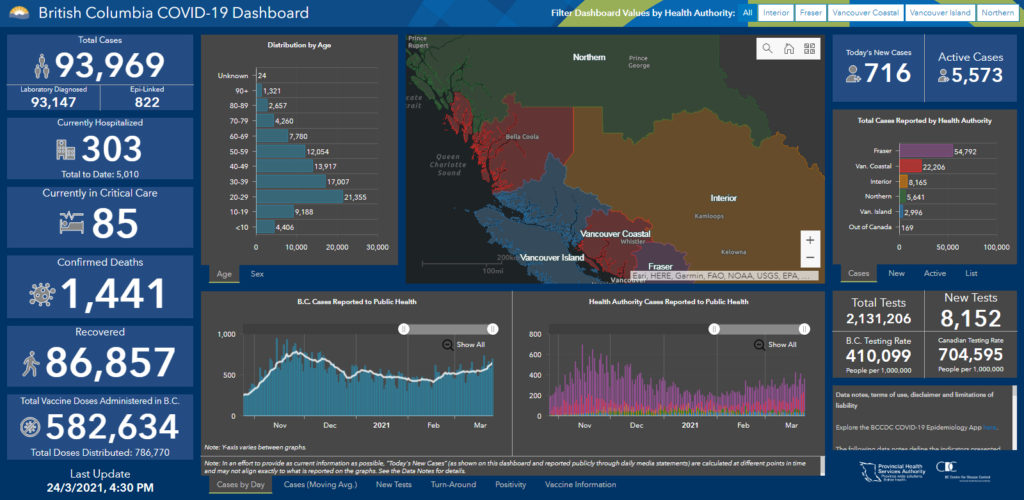
Task: Filter dashboard by Fraser health authority
Action: tap(811, 13)
